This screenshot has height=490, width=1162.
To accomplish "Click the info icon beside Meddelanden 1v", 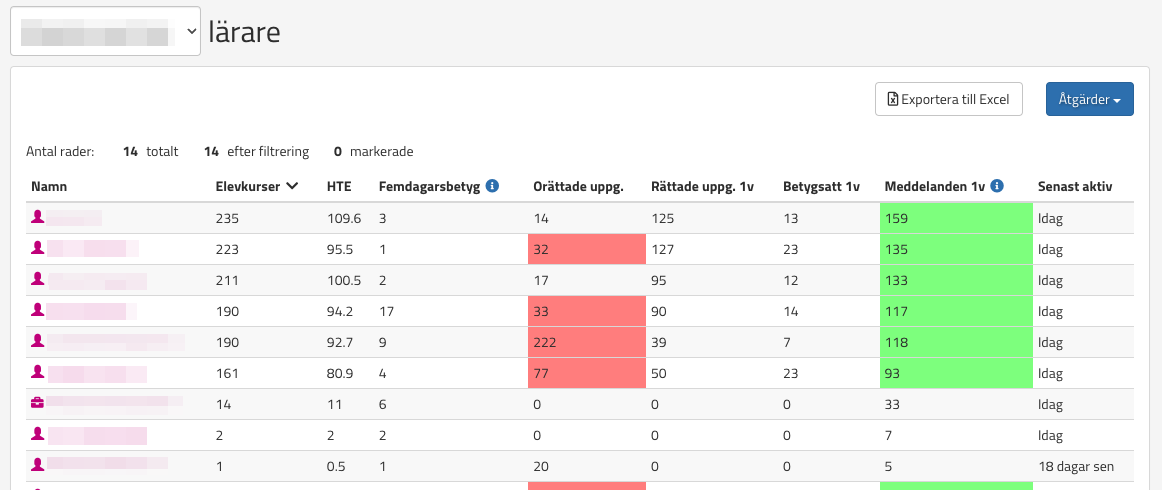I will coord(997,186).
